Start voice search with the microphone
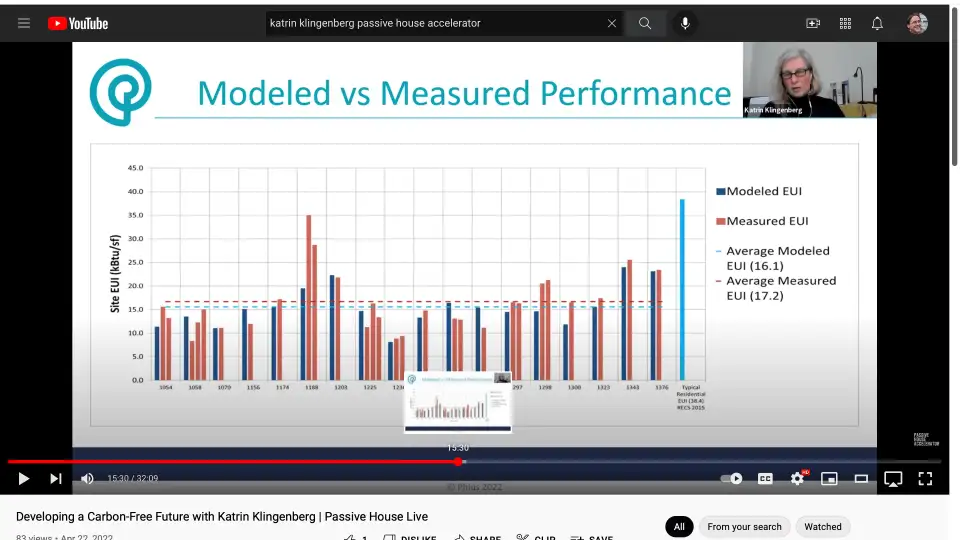 coord(685,23)
